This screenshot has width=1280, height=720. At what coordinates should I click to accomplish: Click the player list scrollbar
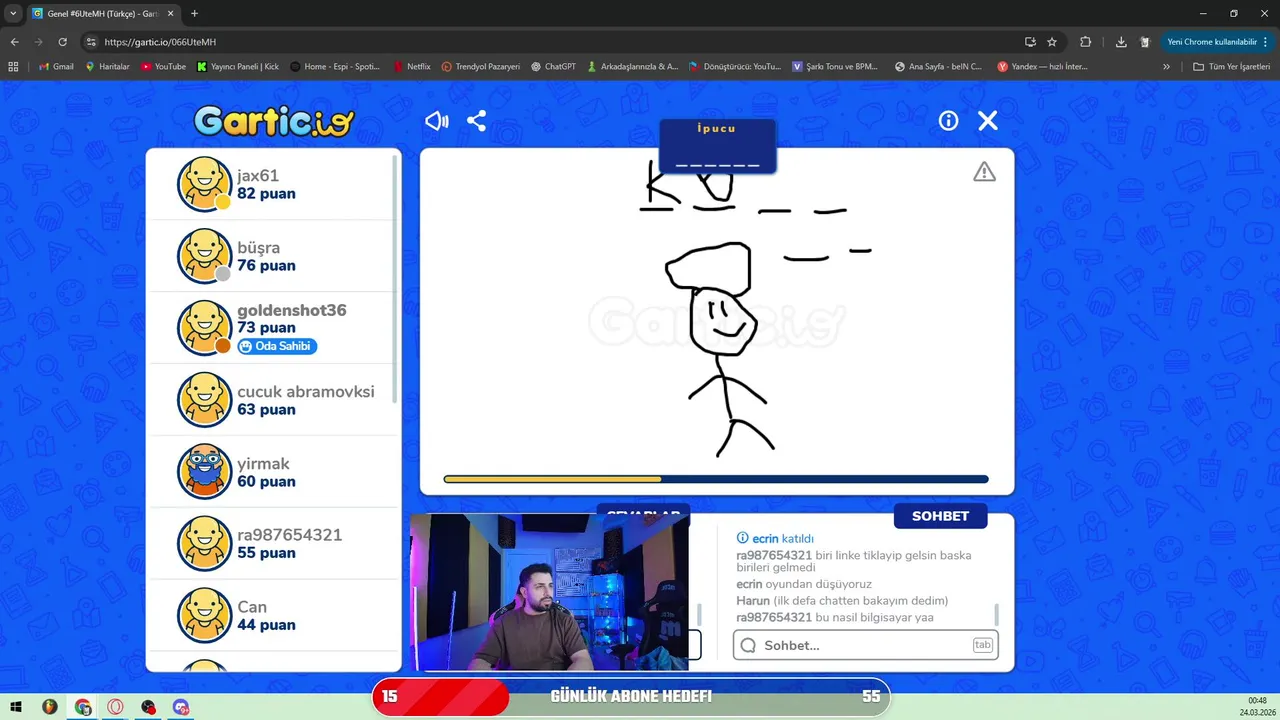tap(395, 280)
